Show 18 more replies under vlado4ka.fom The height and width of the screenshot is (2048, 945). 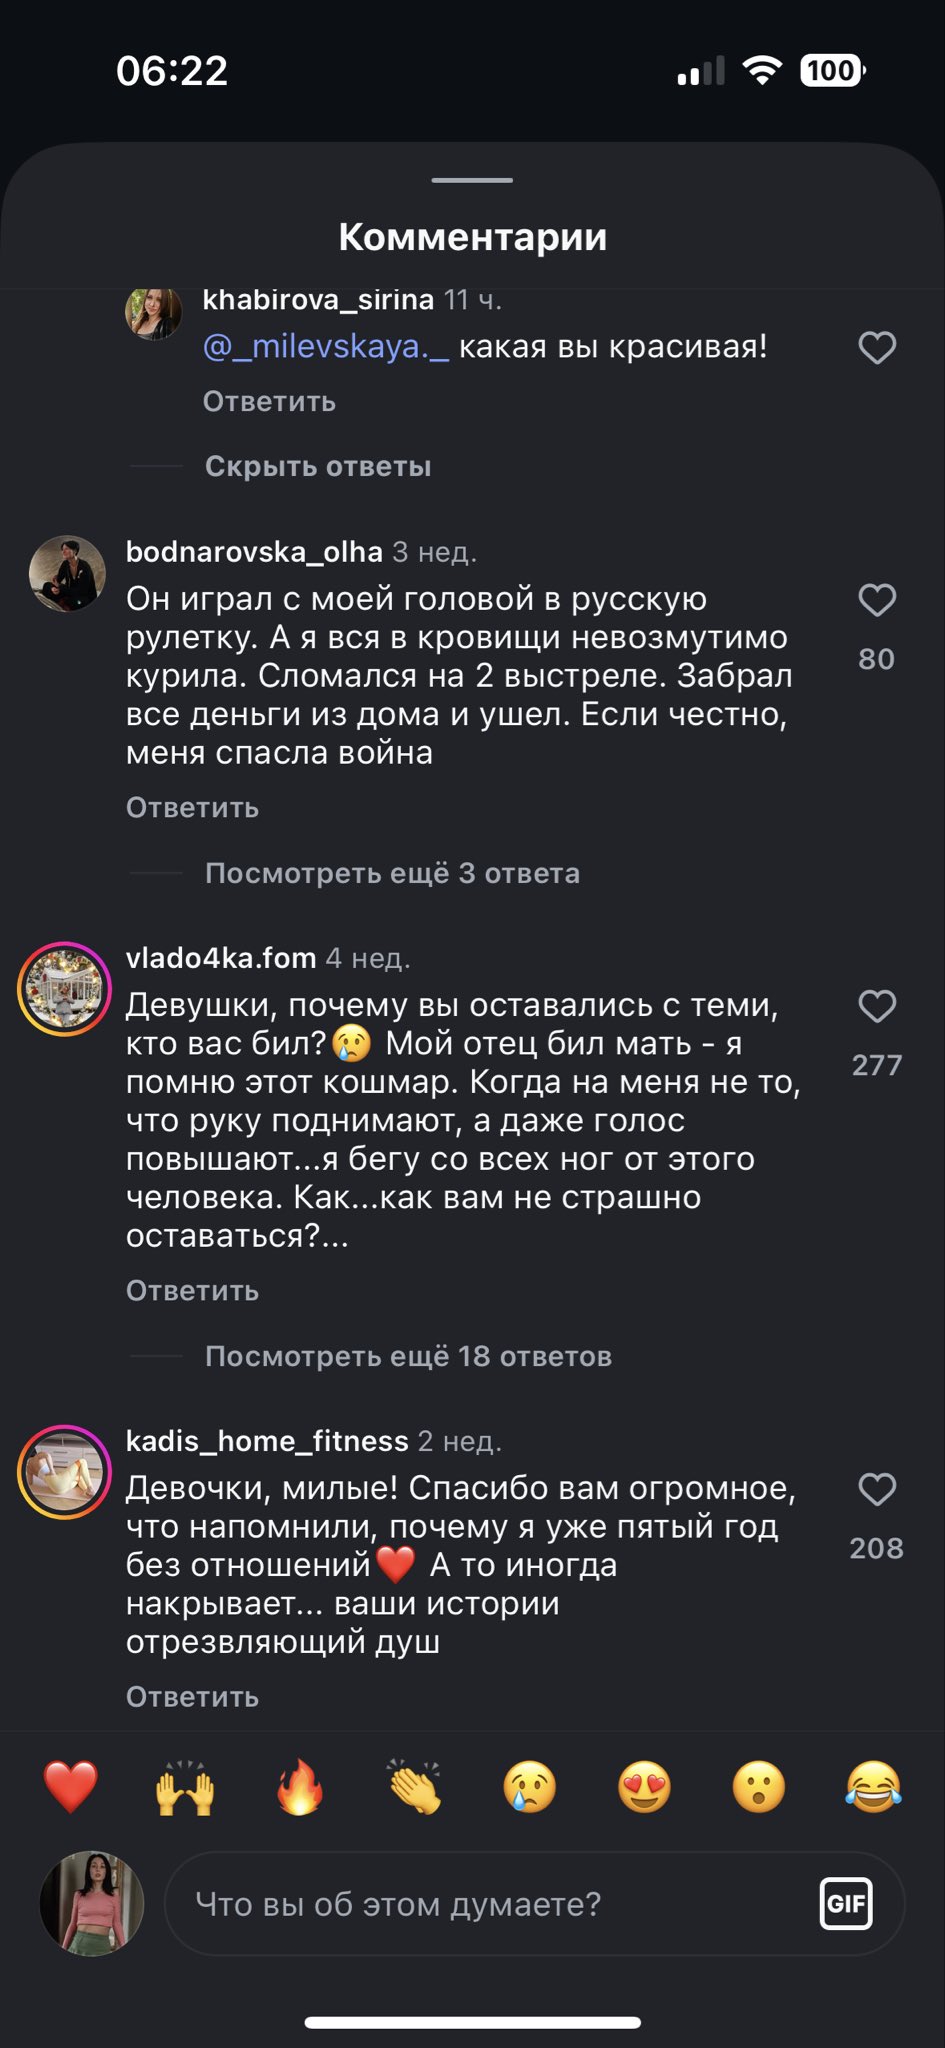point(408,1356)
